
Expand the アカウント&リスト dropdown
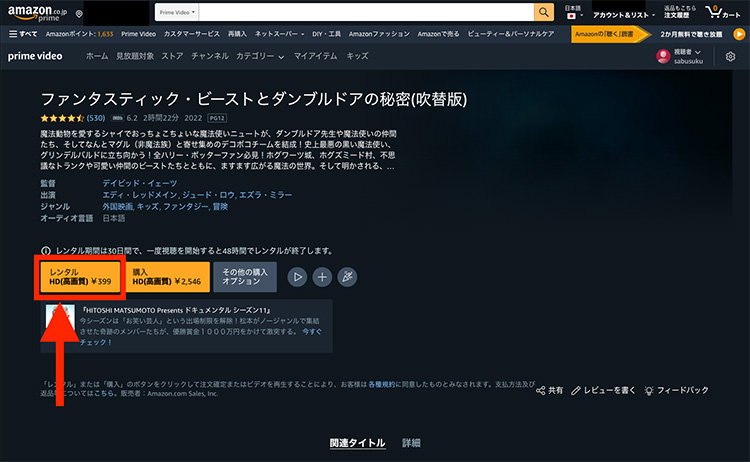pyautogui.click(x=624, y=15)
